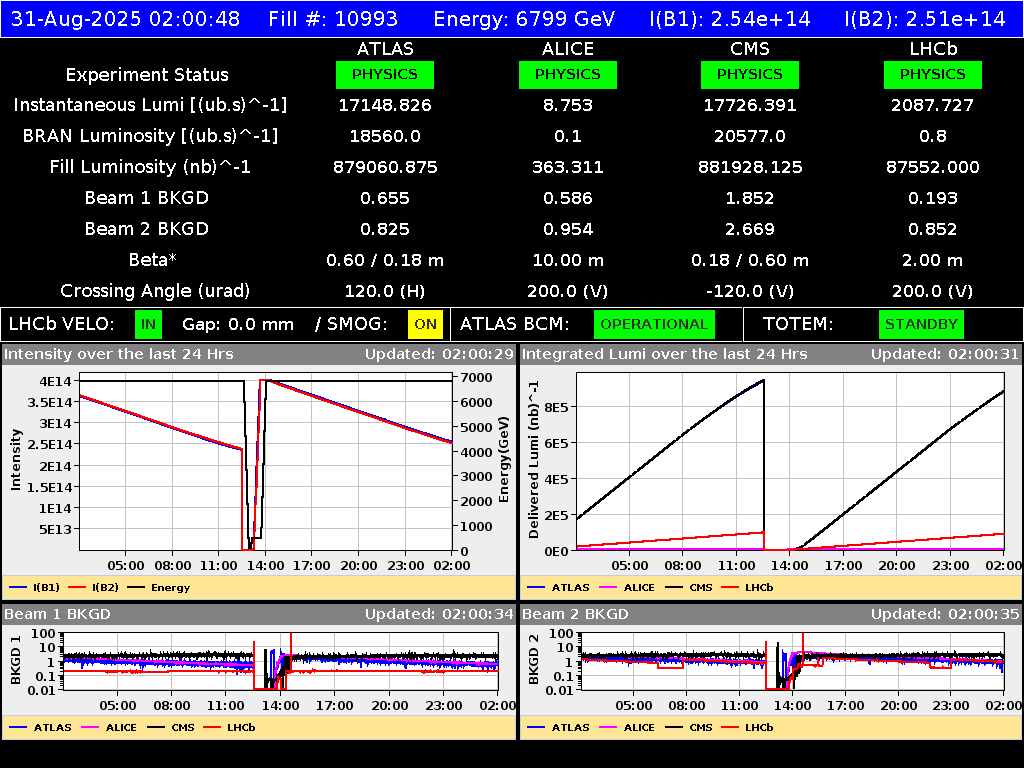This screenshot has width=1024, height=768.
Task: Click the Beam 2 BKGD row label in the table
Action: click(147, 229)
